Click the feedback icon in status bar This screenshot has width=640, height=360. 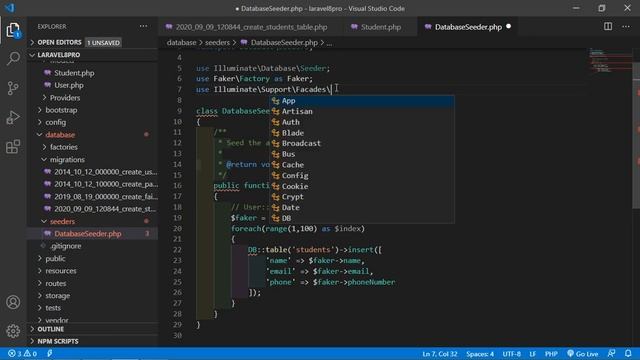click(x=611, y=353)
